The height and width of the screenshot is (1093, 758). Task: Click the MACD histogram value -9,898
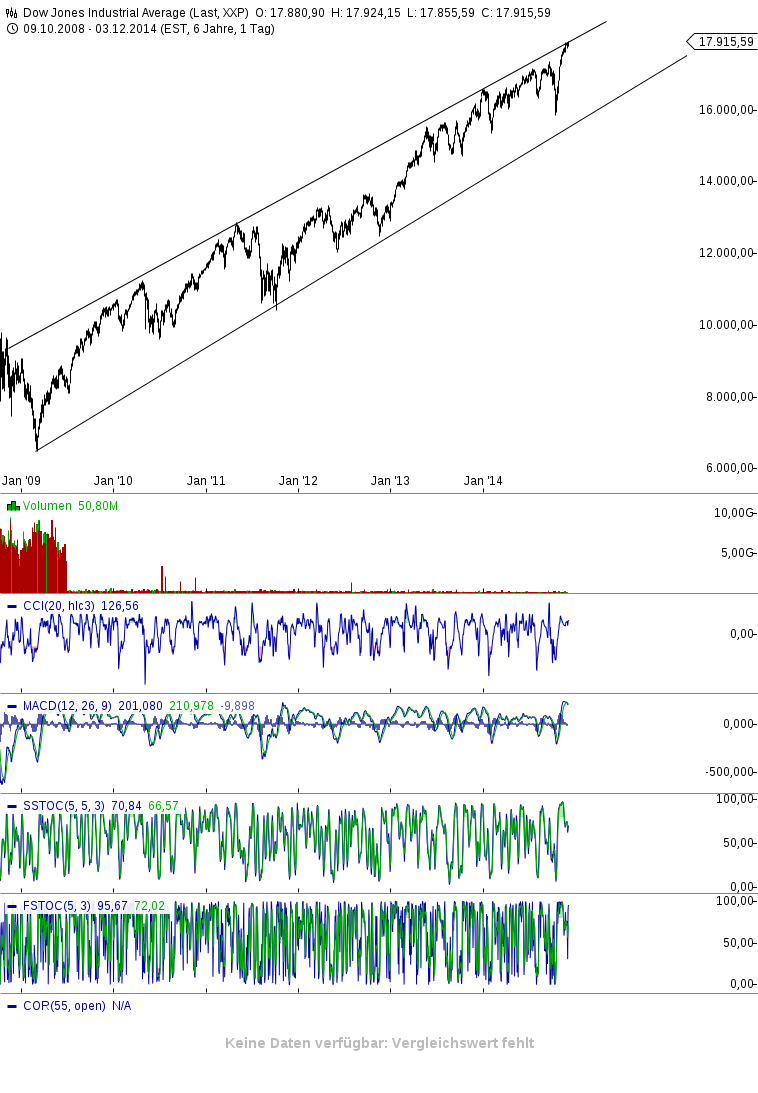[x=238, y=706]
